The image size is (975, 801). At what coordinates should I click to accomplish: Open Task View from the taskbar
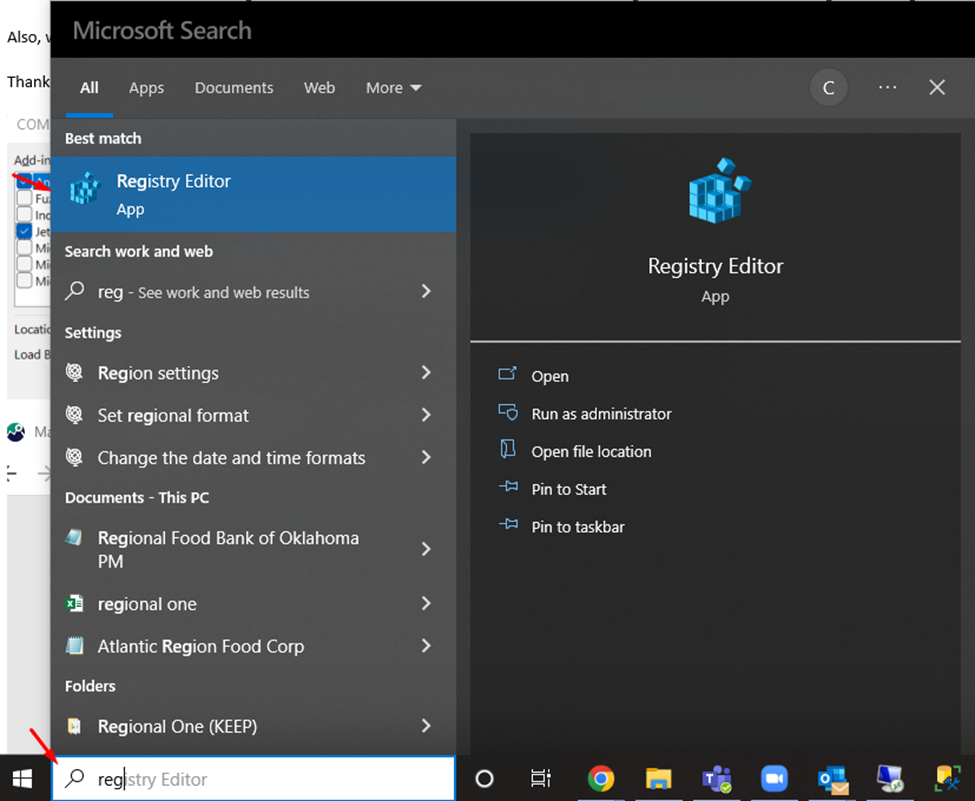click(540, 779)
